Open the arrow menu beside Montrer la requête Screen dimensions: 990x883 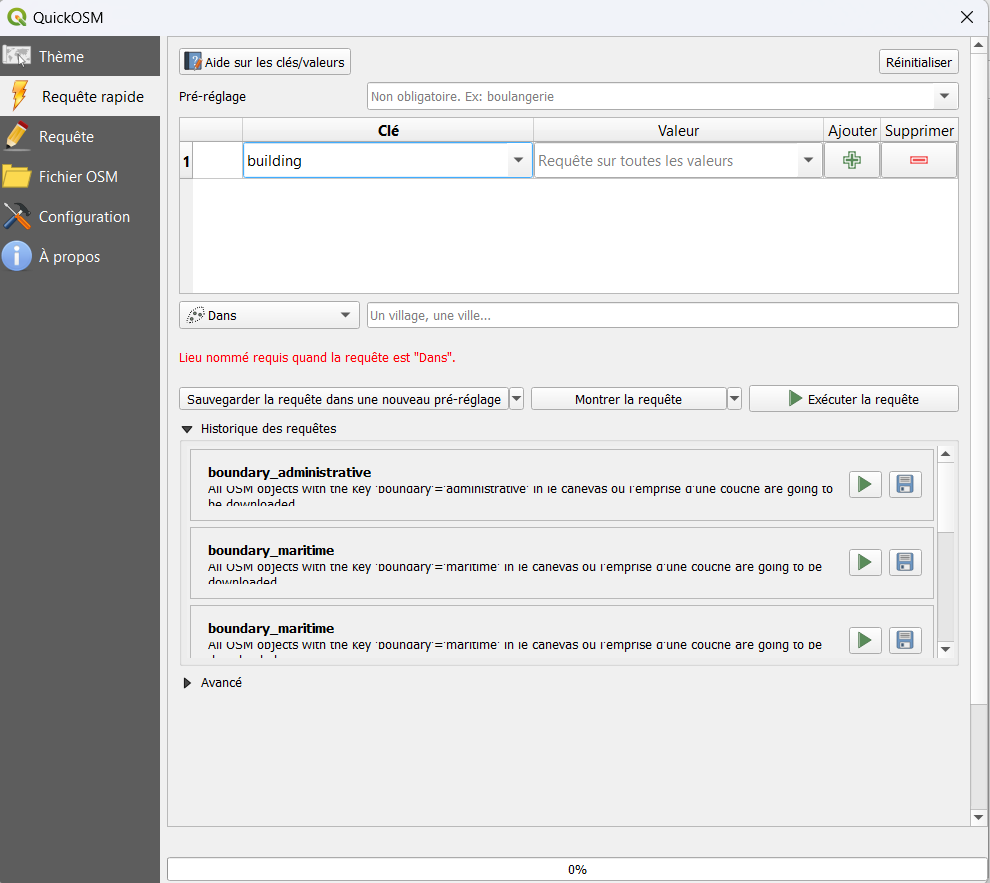734,399
